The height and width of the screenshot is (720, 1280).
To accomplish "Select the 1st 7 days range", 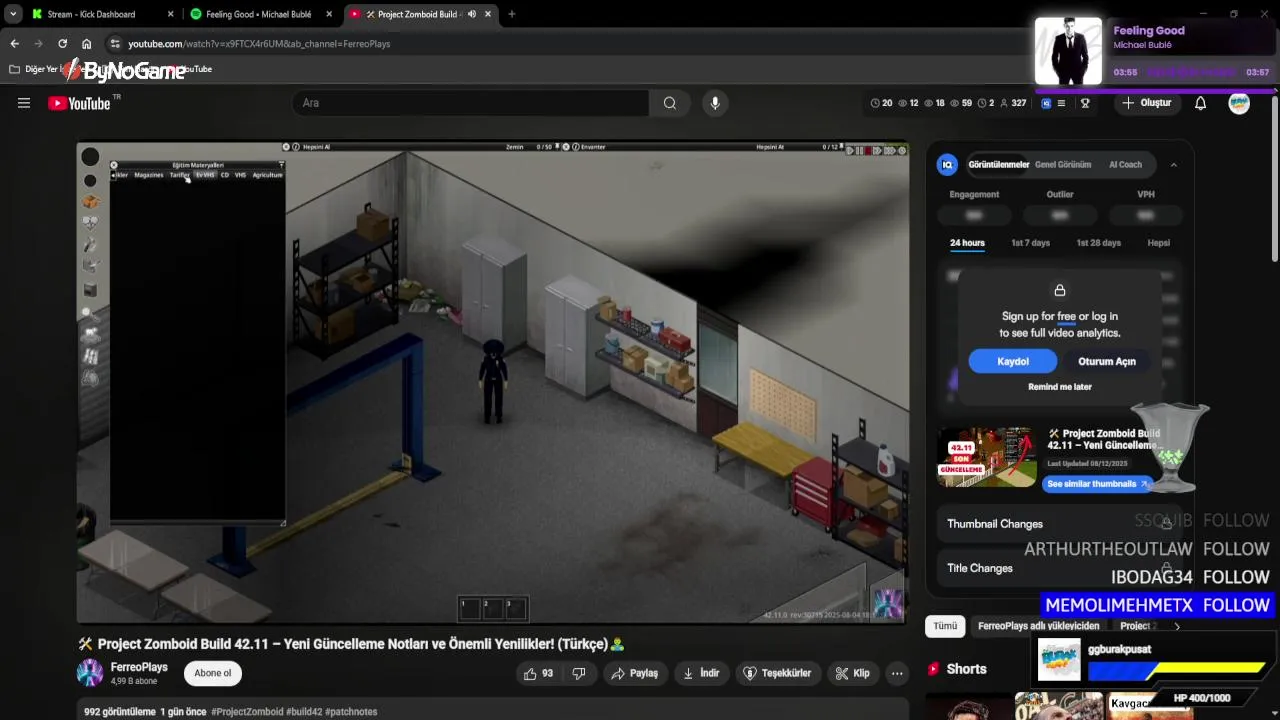I will pyautogui.click(x=1030, y=243).
